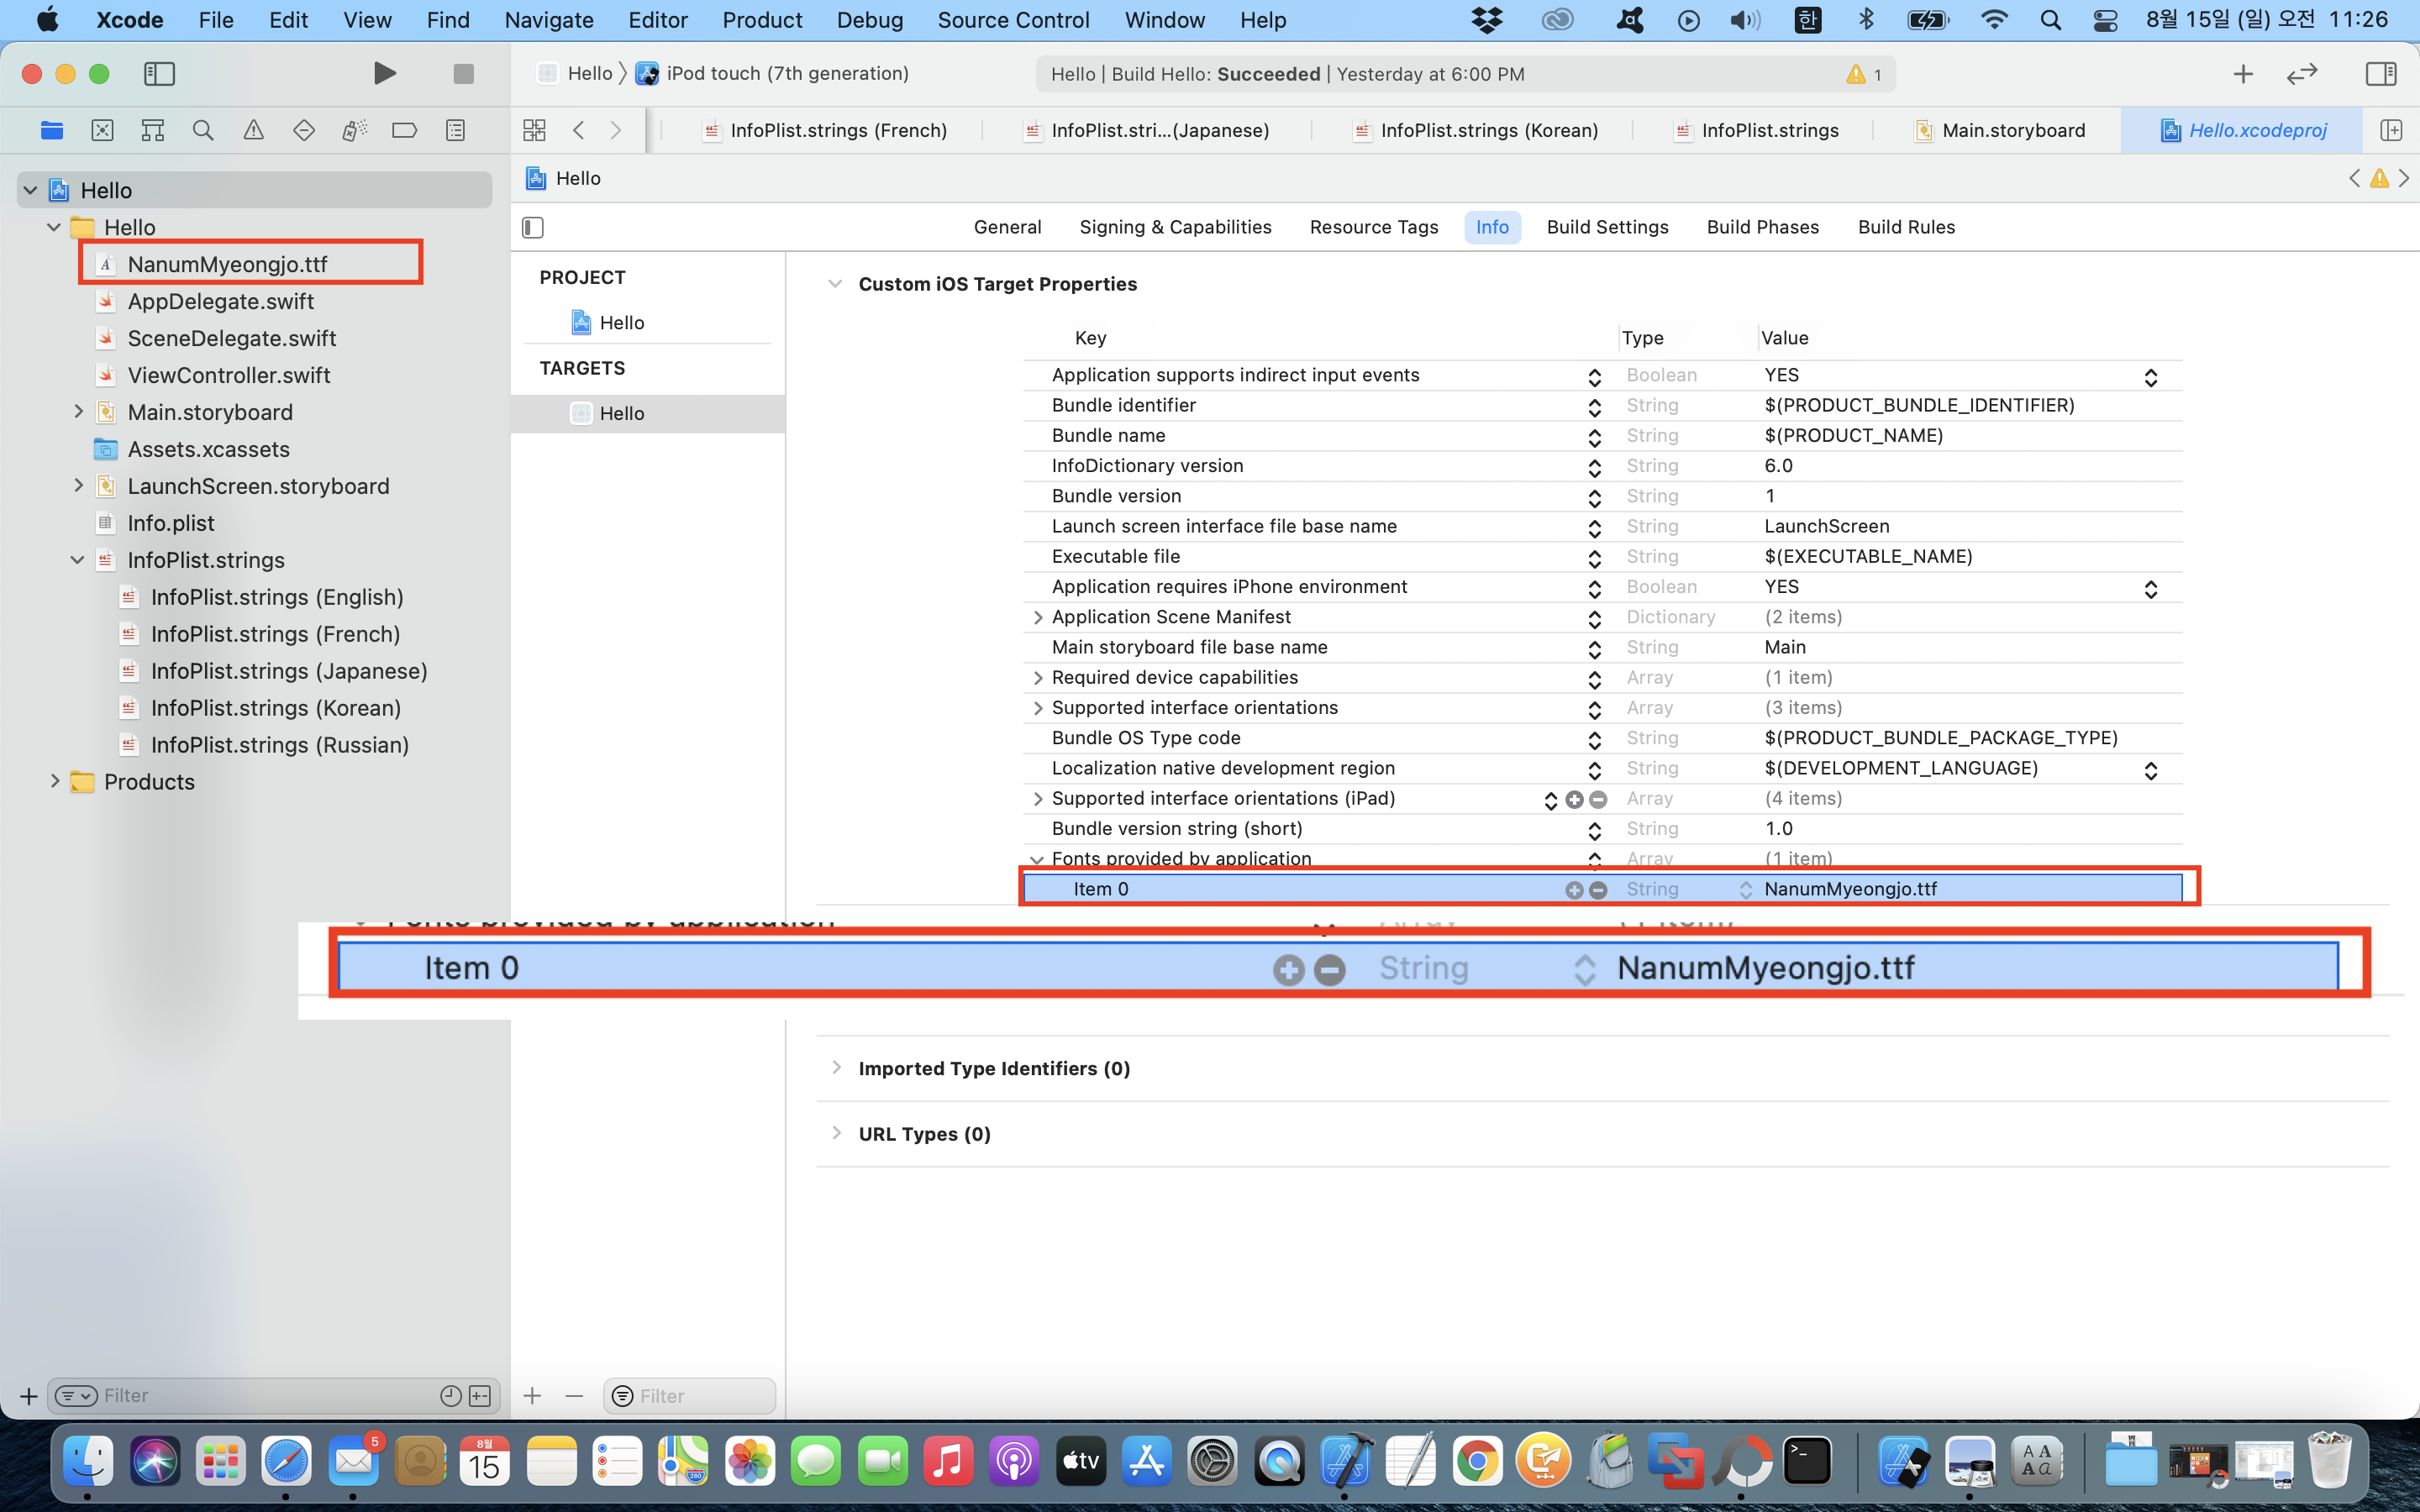Screen dimensions: 2420x1512
Task: Open the Report navigator icon
Action: pyautogui.click(x=455, y=130)
